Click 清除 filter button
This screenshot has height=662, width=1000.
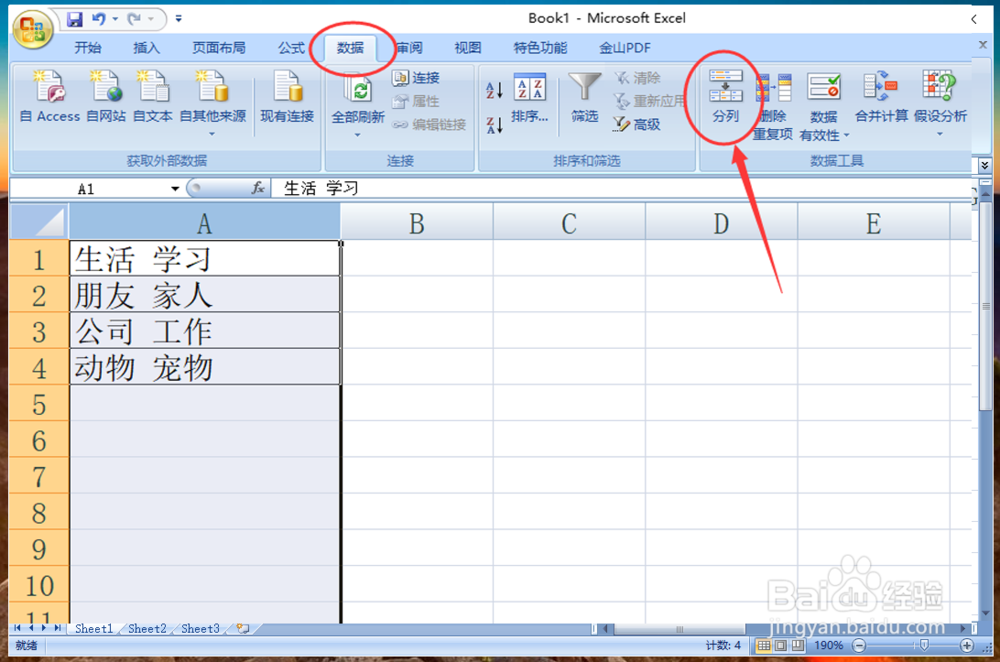(x=637, y=78)
